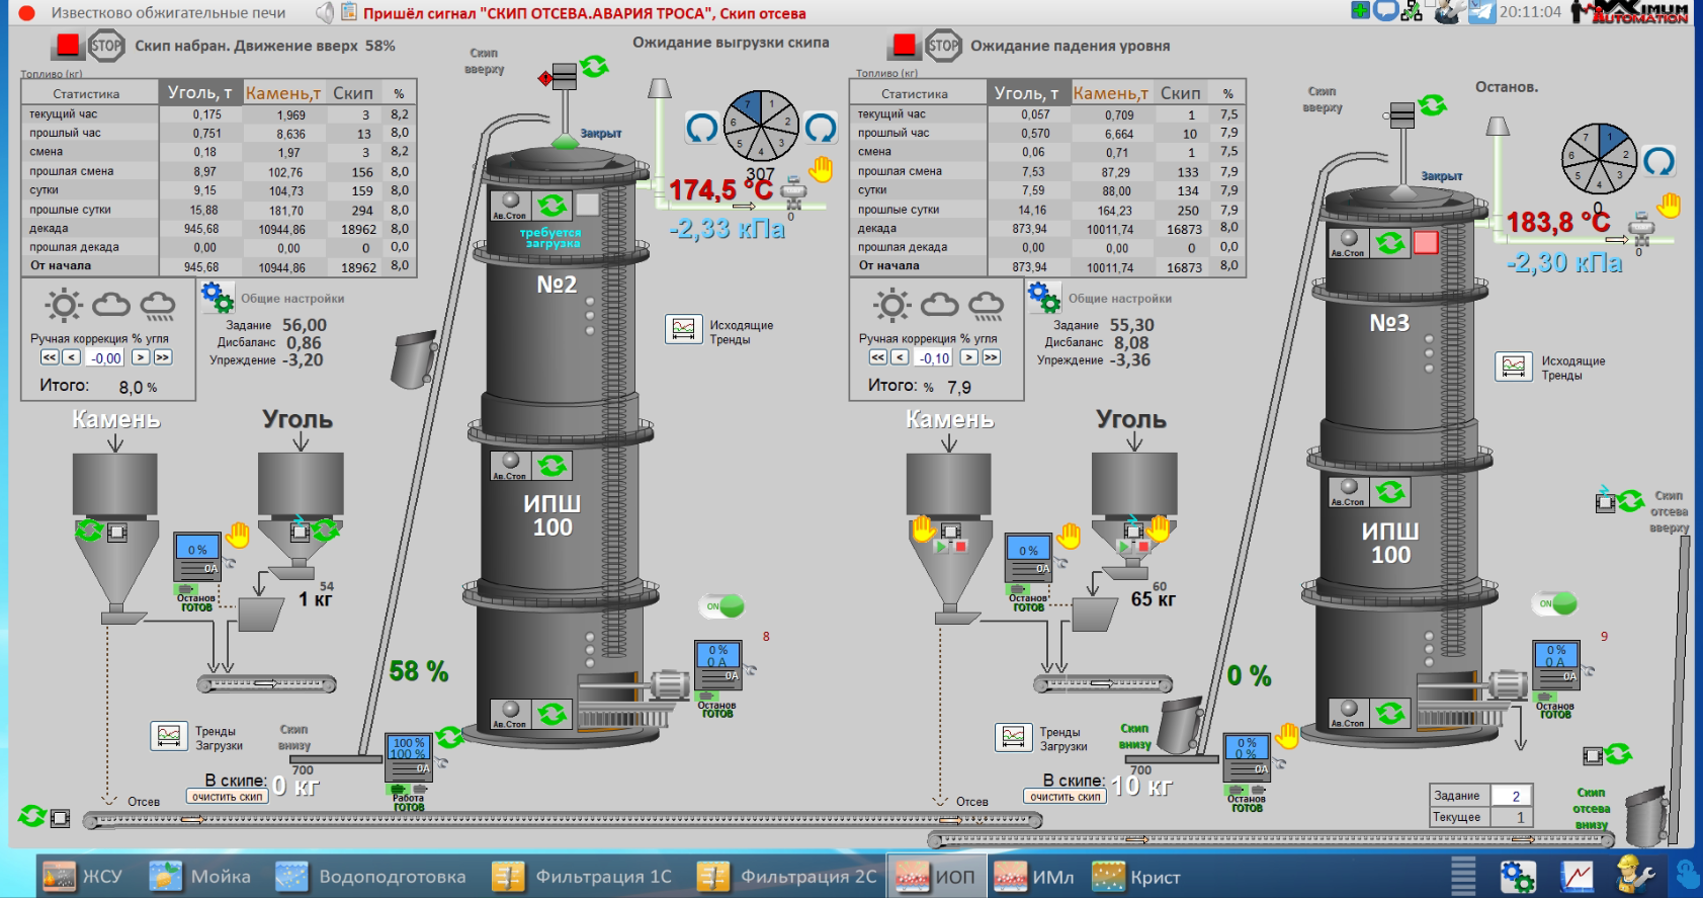
Task: Open 'Тренды Загрузки' chart icon for kiln №3
Action: [1013, 737]
